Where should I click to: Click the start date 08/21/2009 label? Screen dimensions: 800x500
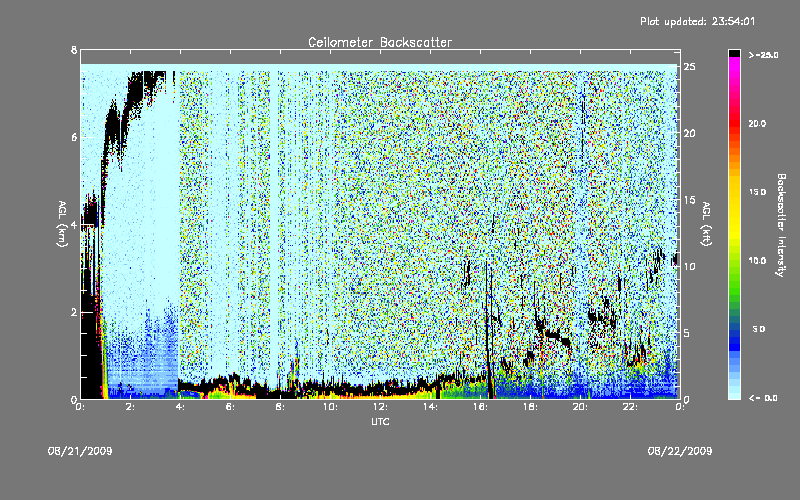tap(80, 451)
